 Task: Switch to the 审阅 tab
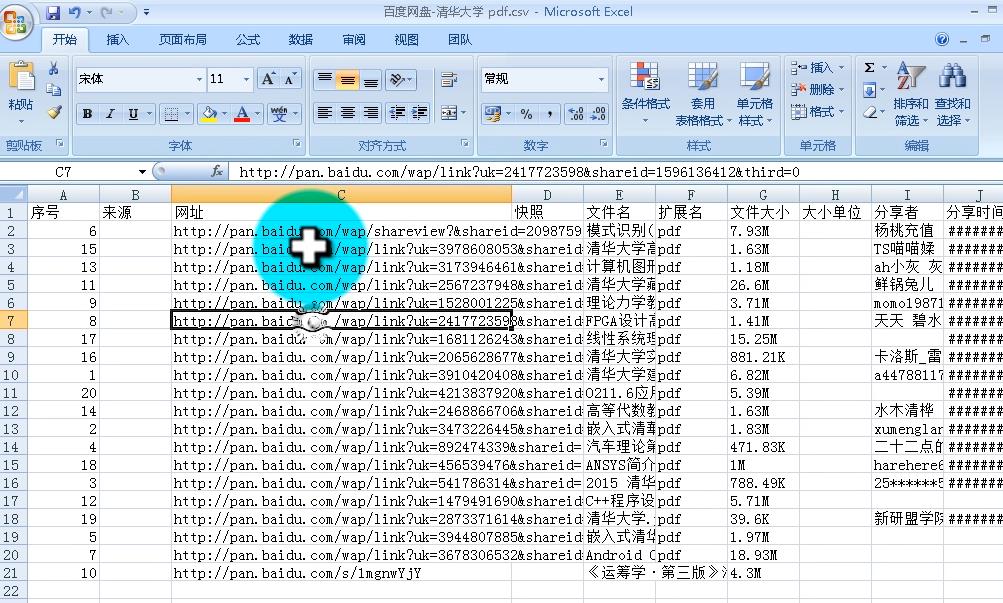[354, 40]
